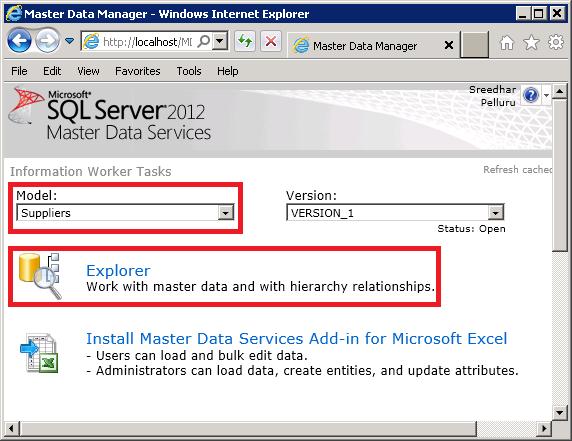Image resolution: width=572 pixels, height=441 pixels.
Task: Click the Explorer database magnifier icon
Action: (39, 276)
